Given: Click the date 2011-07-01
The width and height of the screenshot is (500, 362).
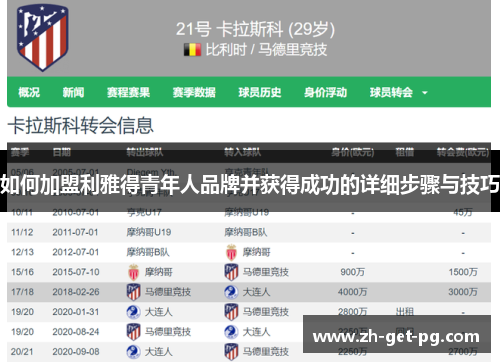Looking at the screenshot, I should pyautogui.click(x=75, y=232).
